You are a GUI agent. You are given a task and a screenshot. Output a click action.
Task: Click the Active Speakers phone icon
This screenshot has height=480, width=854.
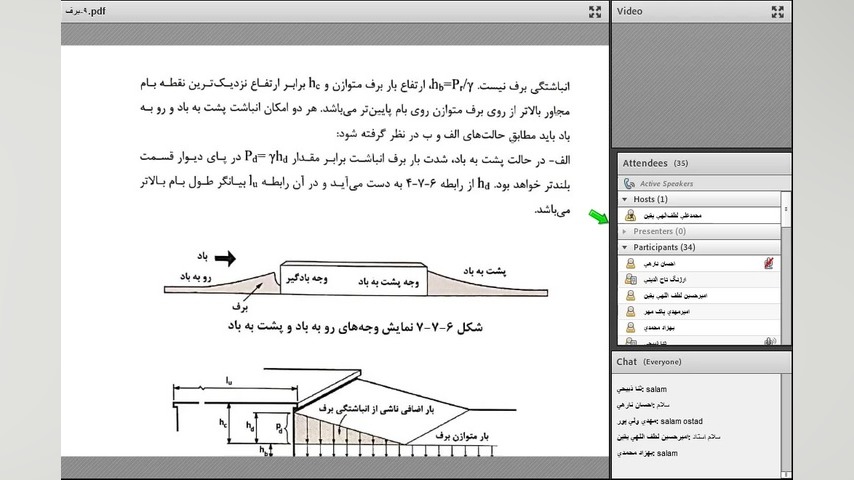pyautogui.click(x=629, y=184)
